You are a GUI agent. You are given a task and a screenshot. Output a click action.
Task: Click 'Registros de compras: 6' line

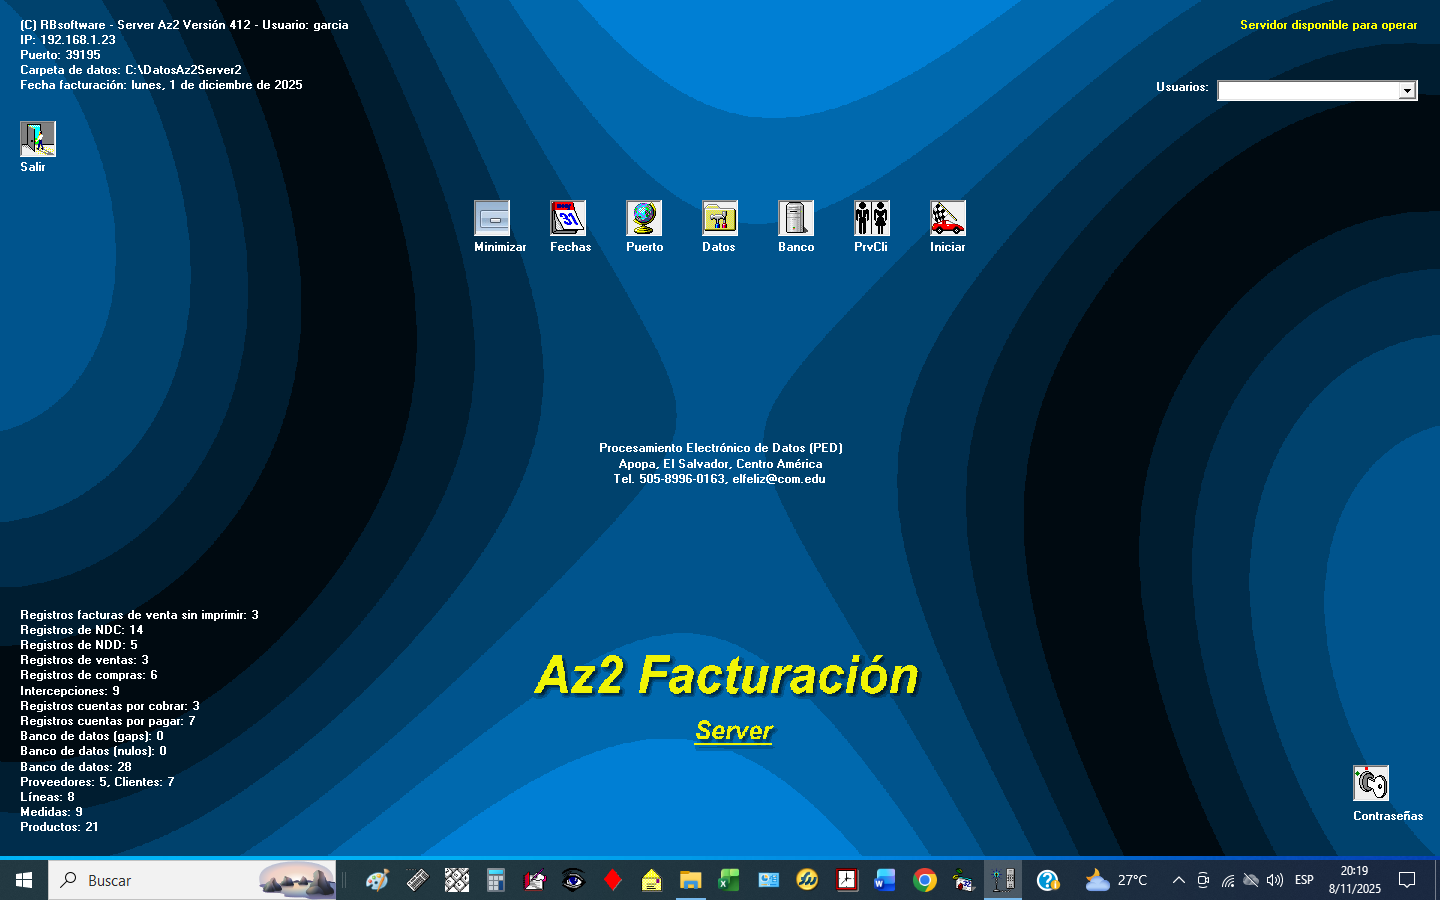pyautogui.click(x=89, y=675)
